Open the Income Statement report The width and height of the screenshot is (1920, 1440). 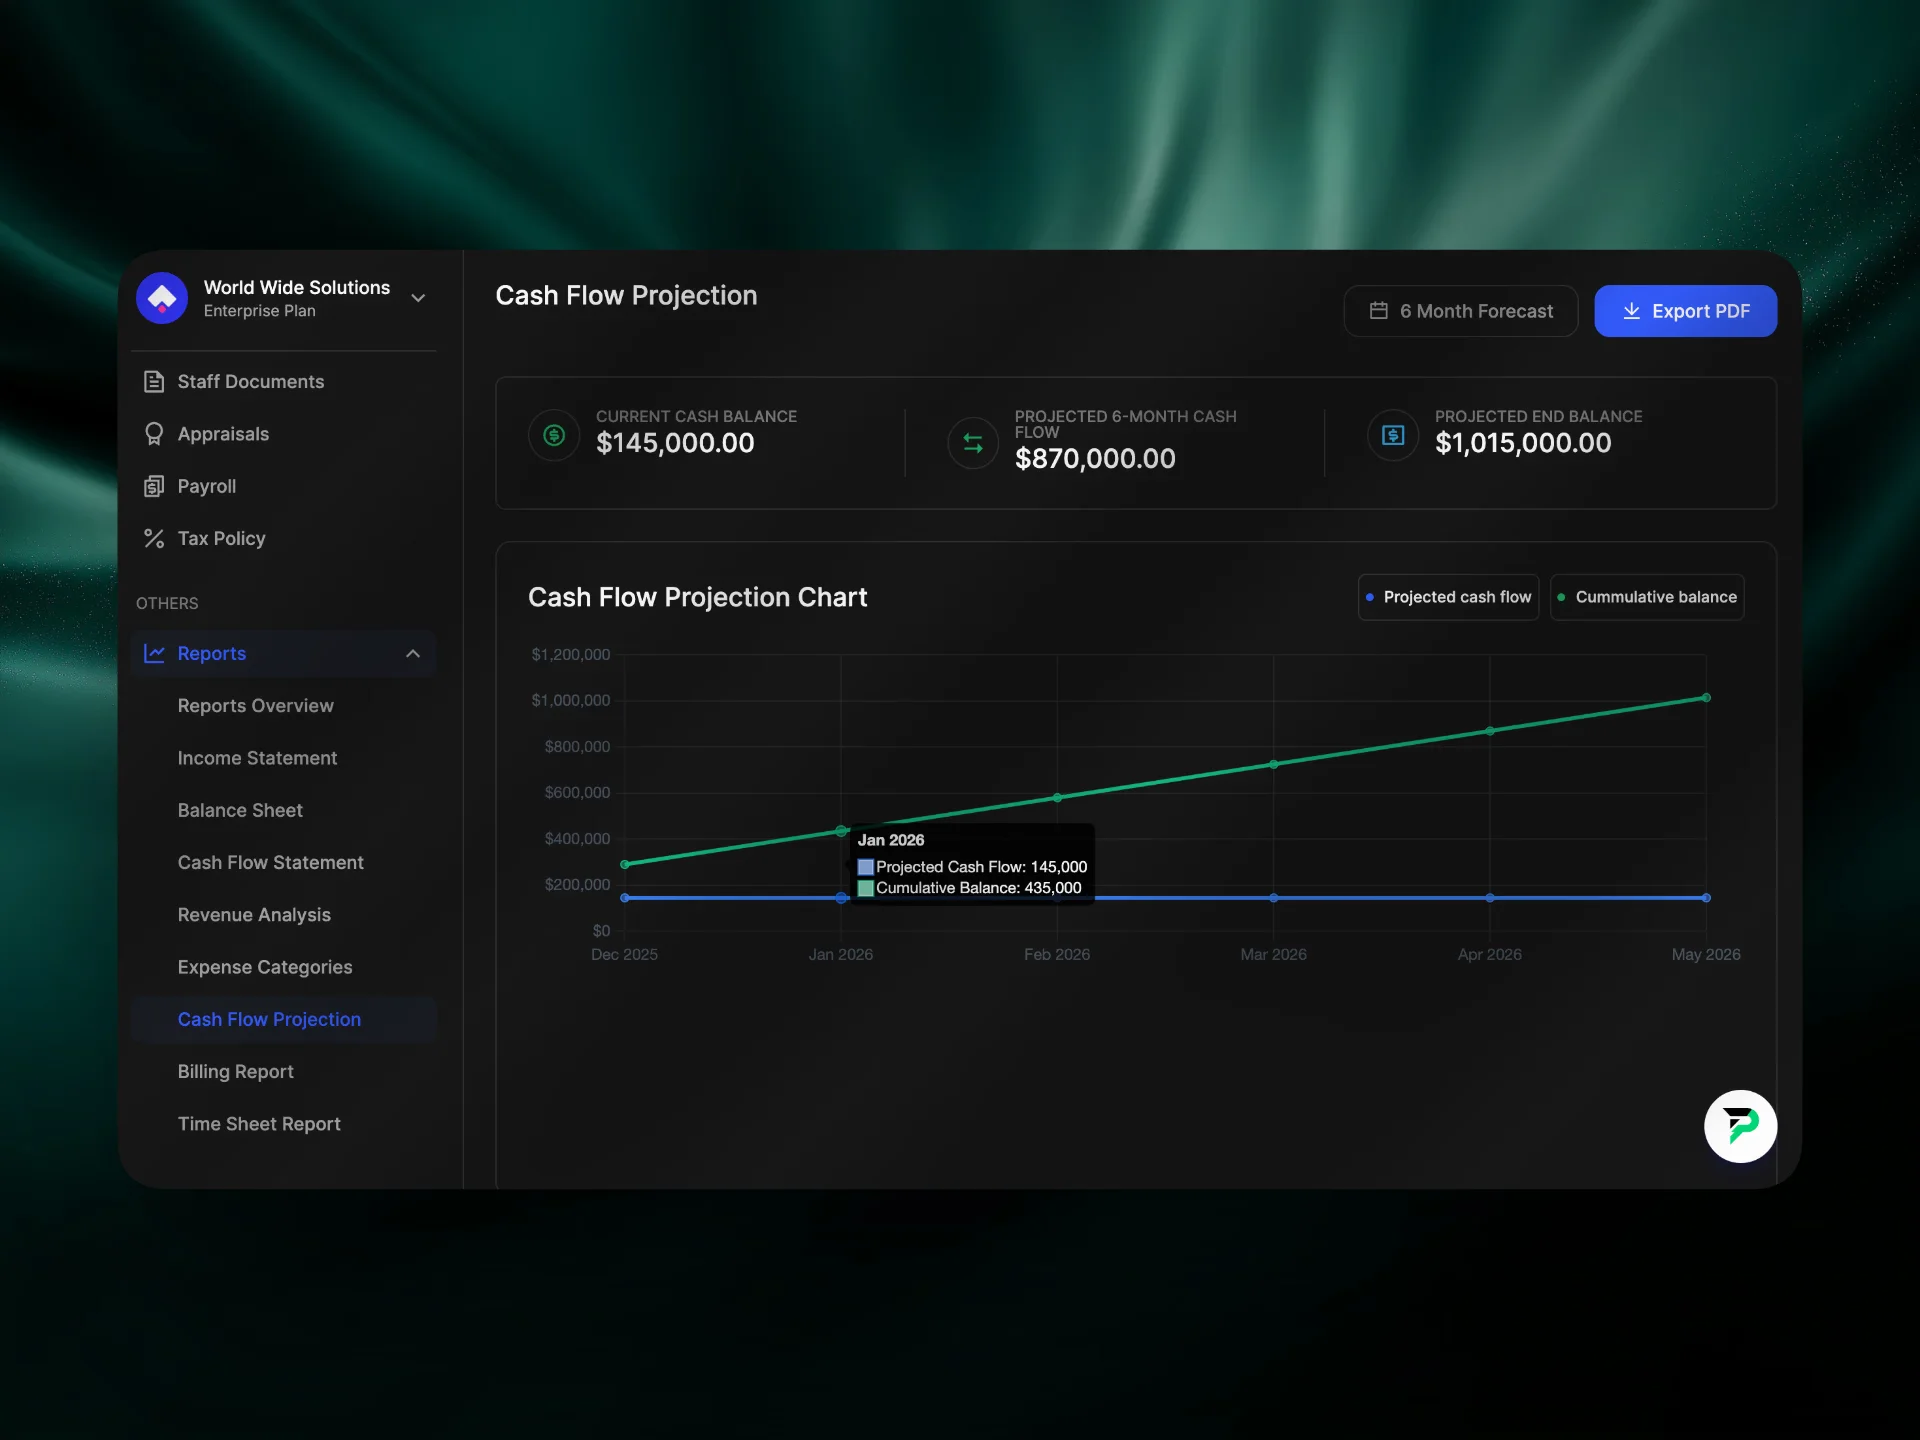pos(257,758)
